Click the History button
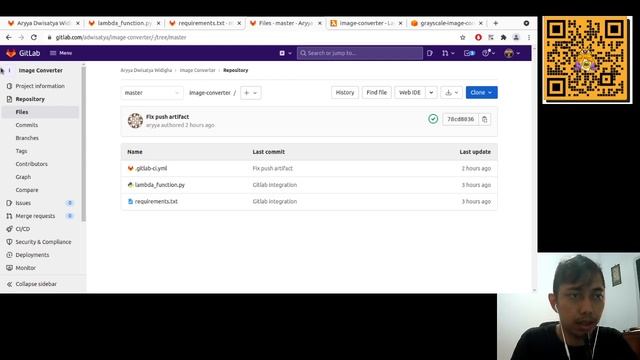This screenshot has width=640, height=360. pos(345,93)
